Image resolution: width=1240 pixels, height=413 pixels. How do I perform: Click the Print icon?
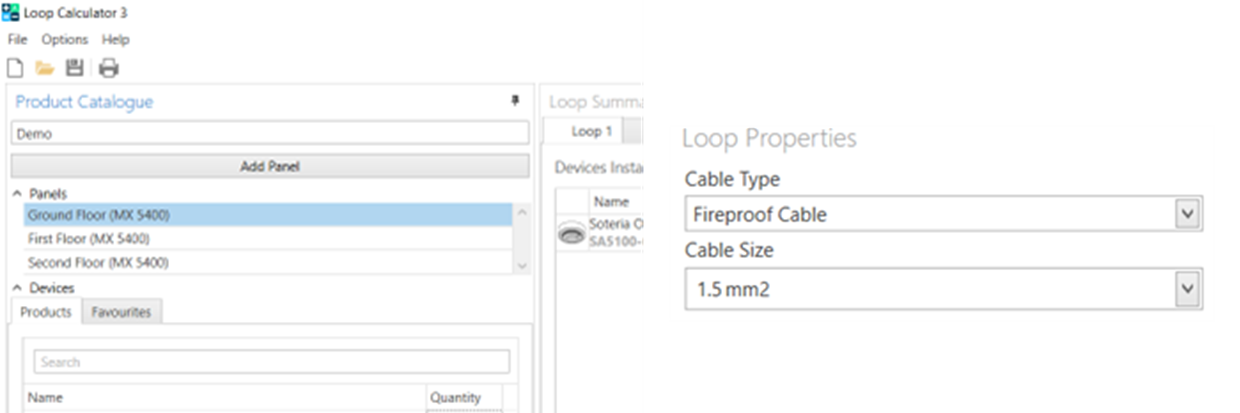click(108, 68)
